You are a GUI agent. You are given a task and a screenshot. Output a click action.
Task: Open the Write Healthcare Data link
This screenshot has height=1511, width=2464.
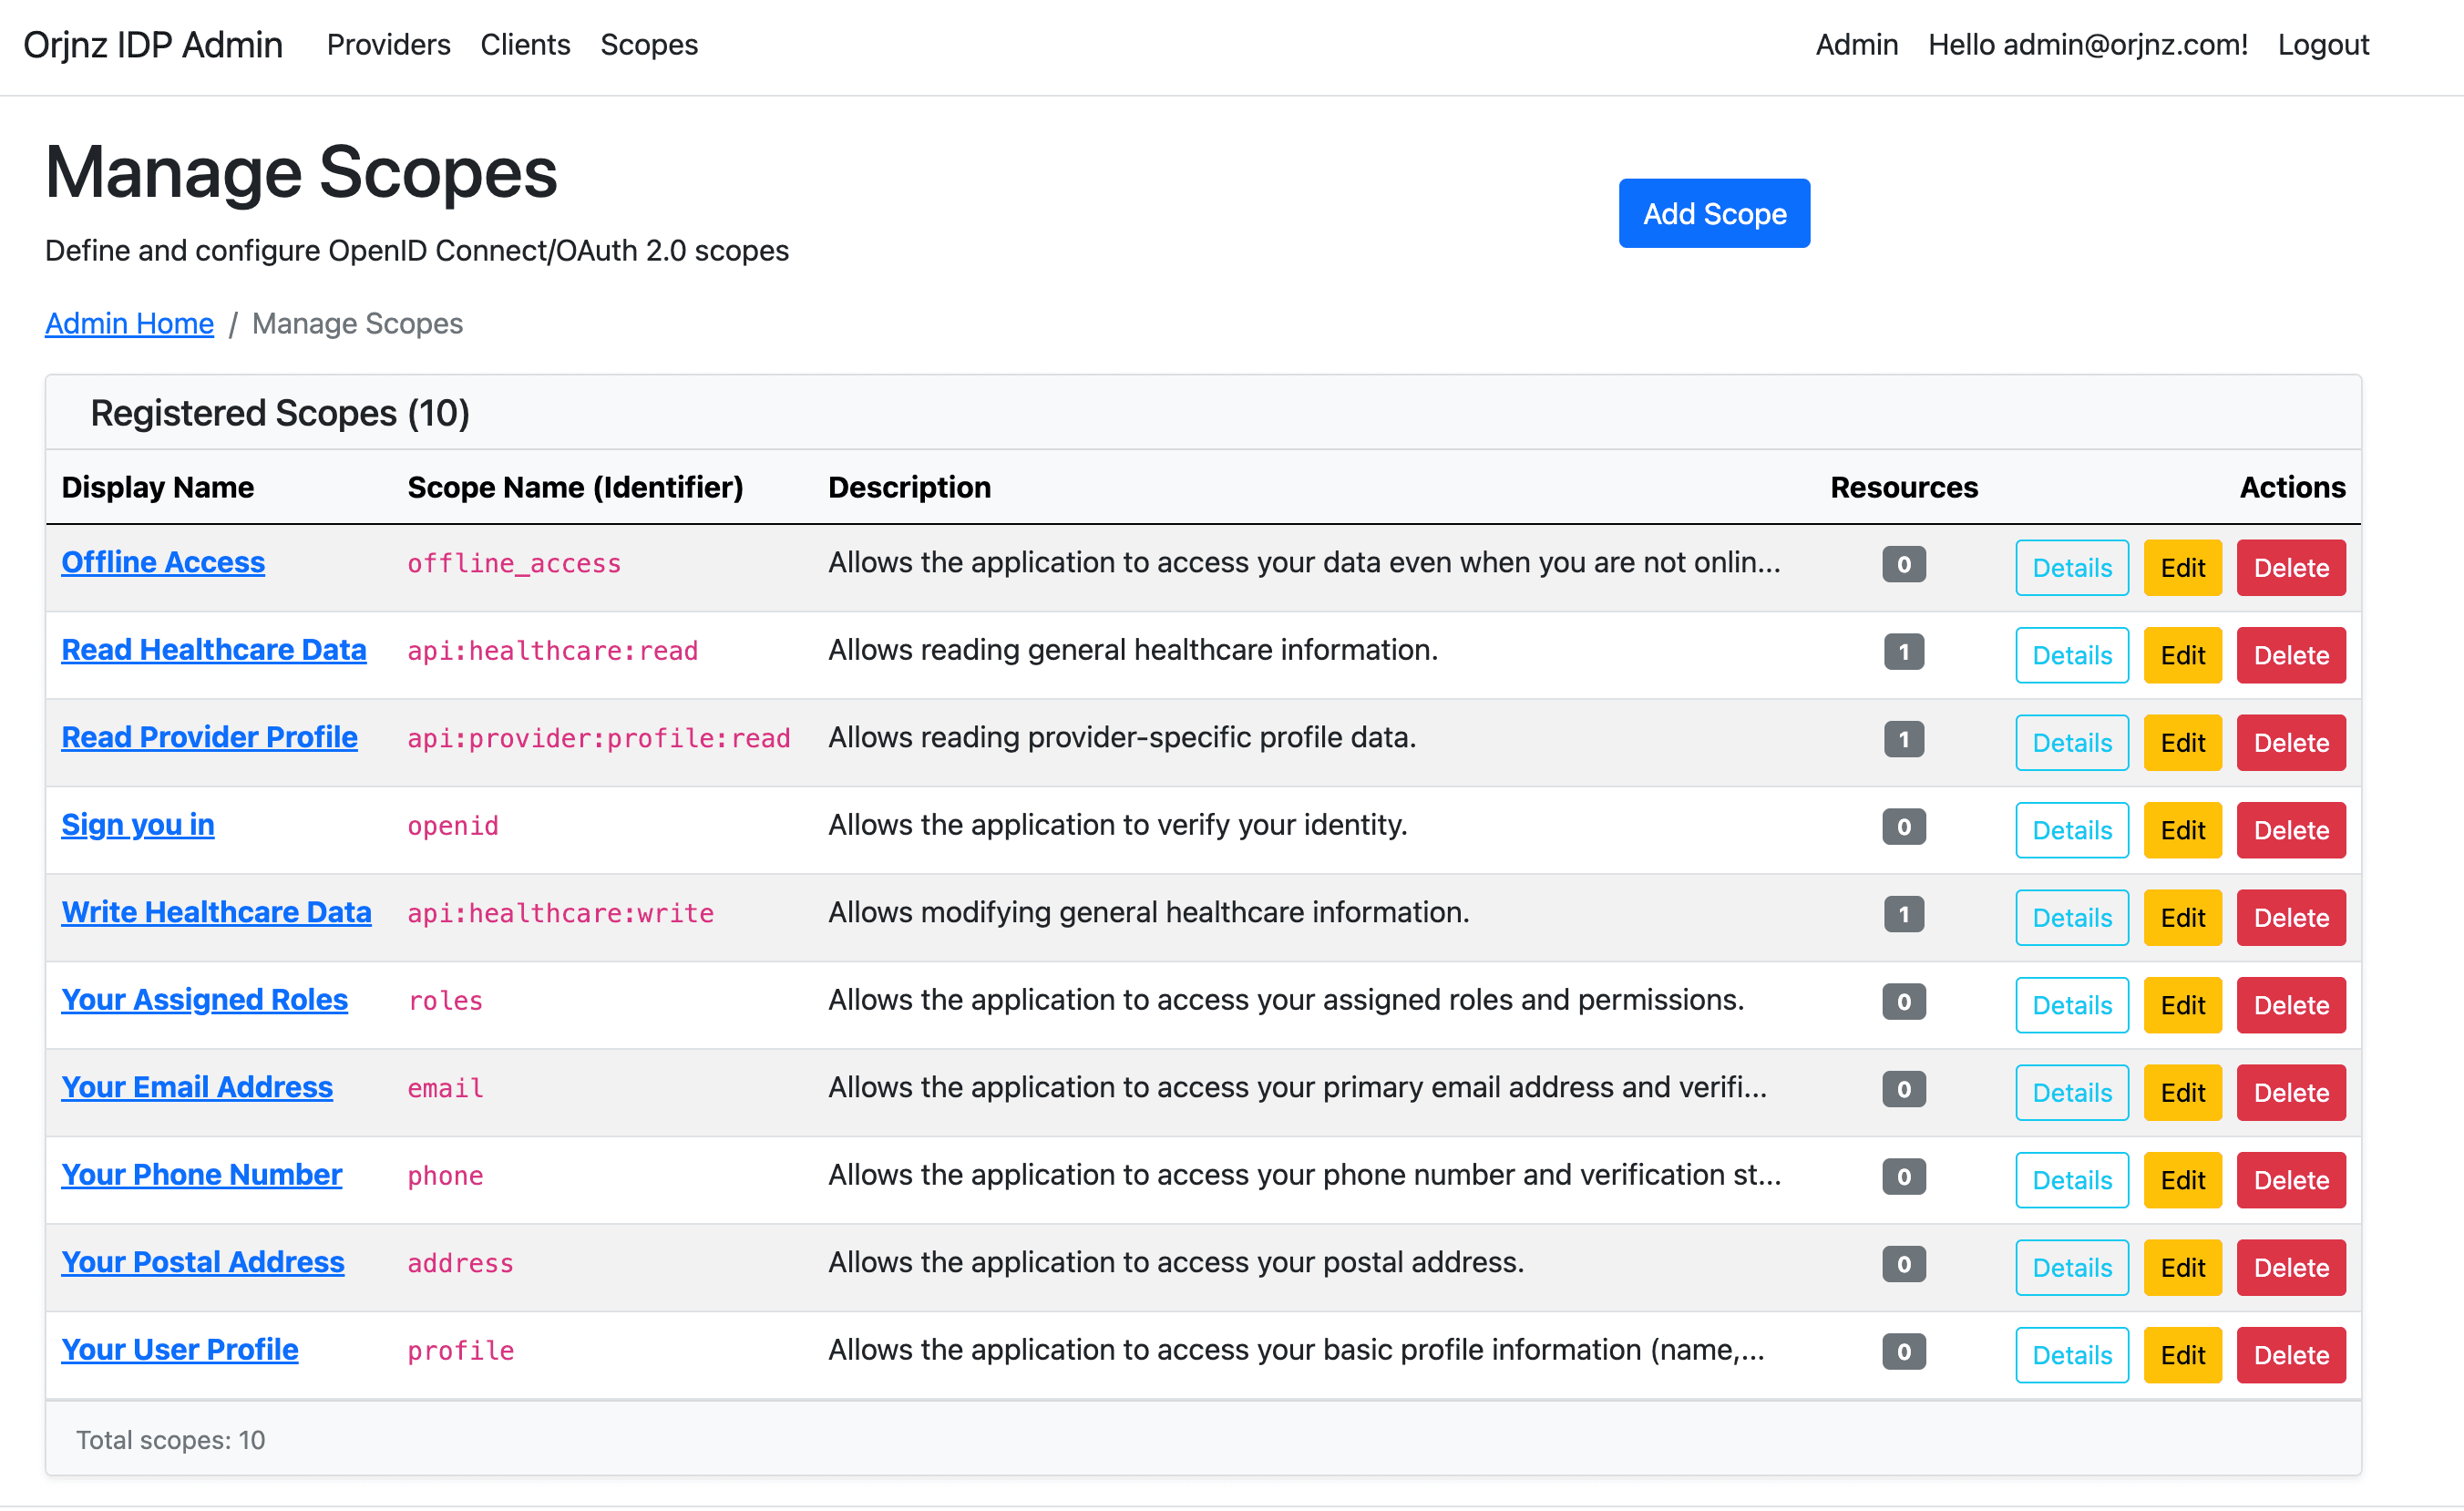tap(216, 912)
